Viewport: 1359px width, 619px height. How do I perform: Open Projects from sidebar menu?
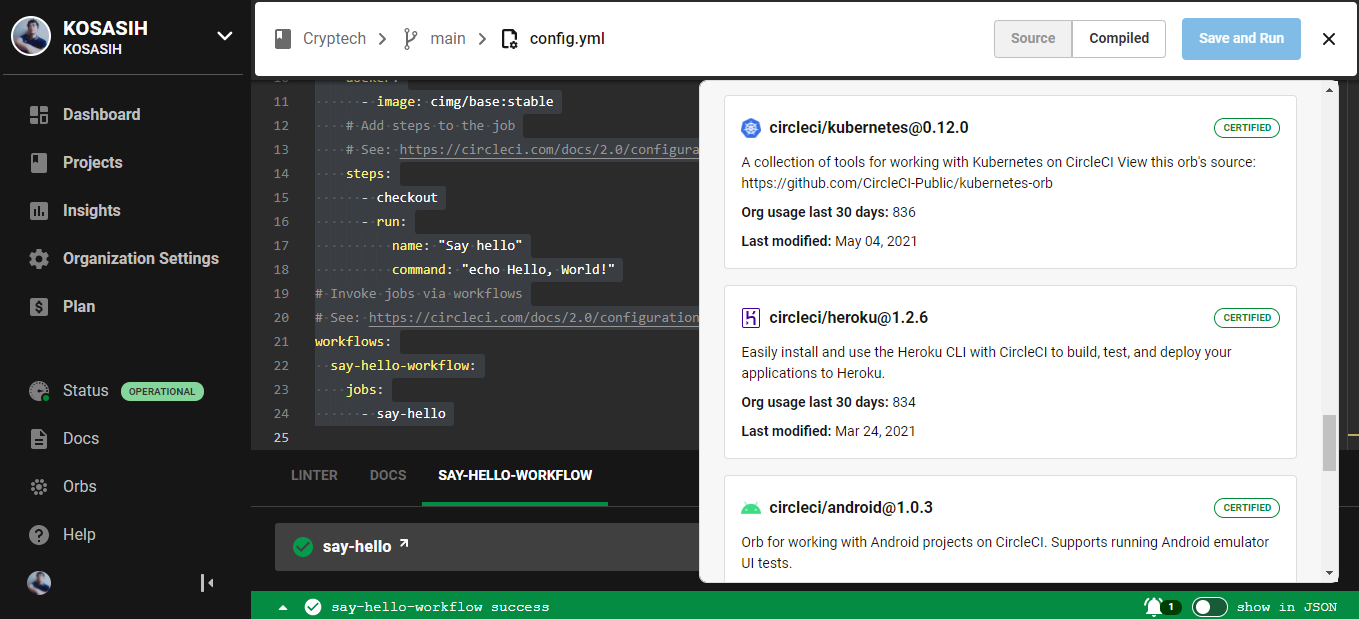(x=93, y=162)
